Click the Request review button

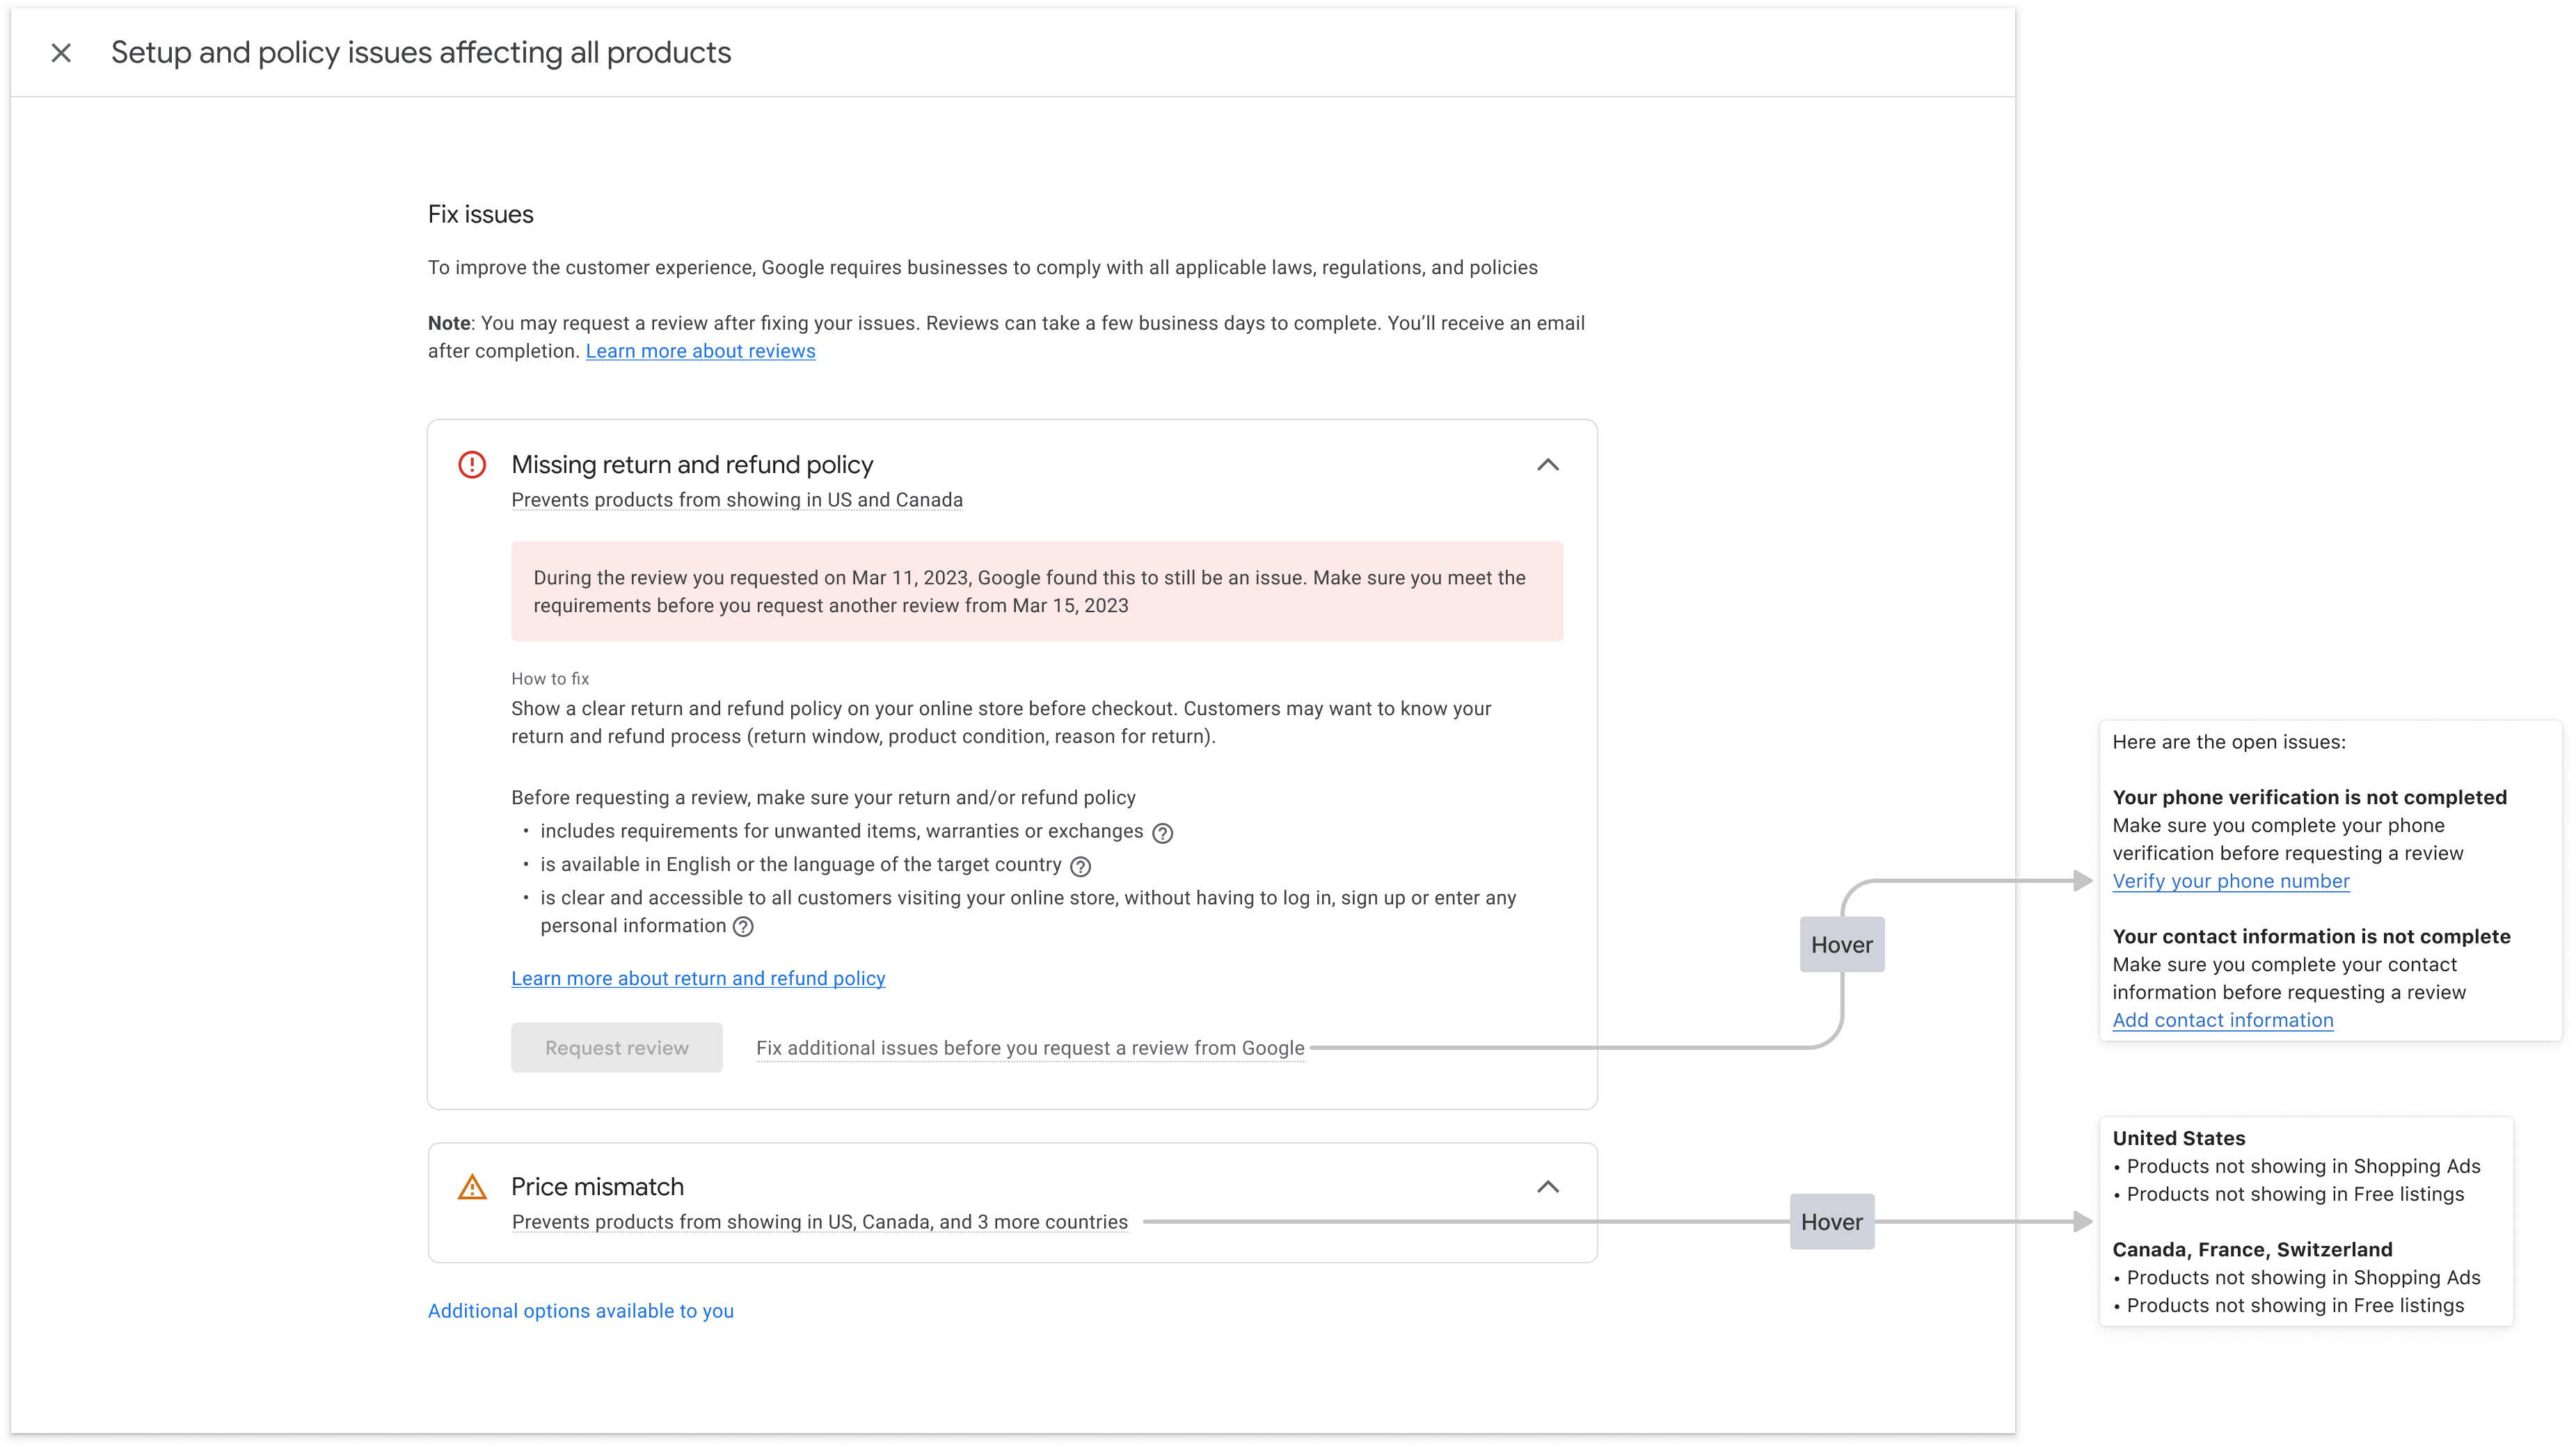[x=617, y=1047]
